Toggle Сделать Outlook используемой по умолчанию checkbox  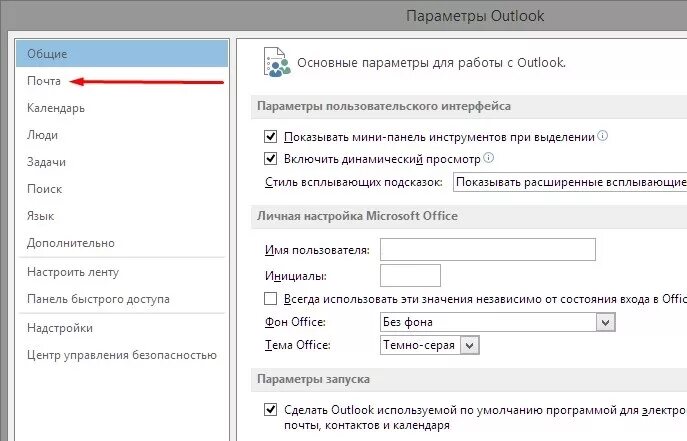(x=270, y=409)
